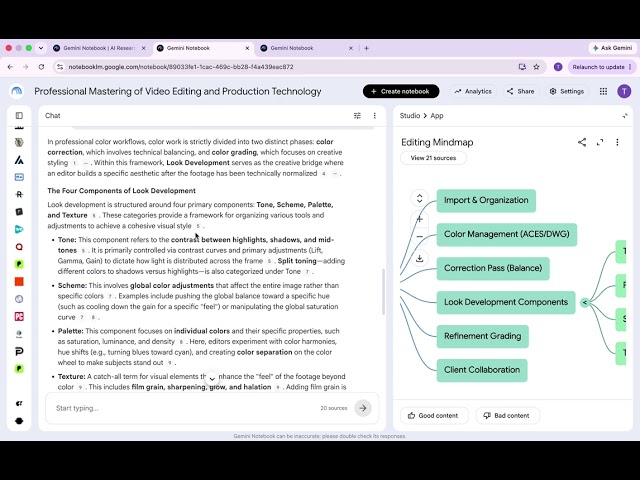Expand the Editing Mindmap to fullscreen
The height and width of the screenshot is (480, 640).
coord(600,142)
